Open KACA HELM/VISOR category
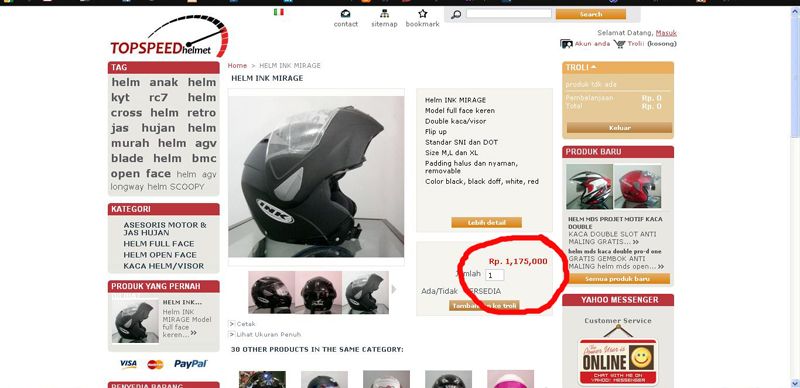Viewport: 800px width, 388px height. (x=163, y=266)
